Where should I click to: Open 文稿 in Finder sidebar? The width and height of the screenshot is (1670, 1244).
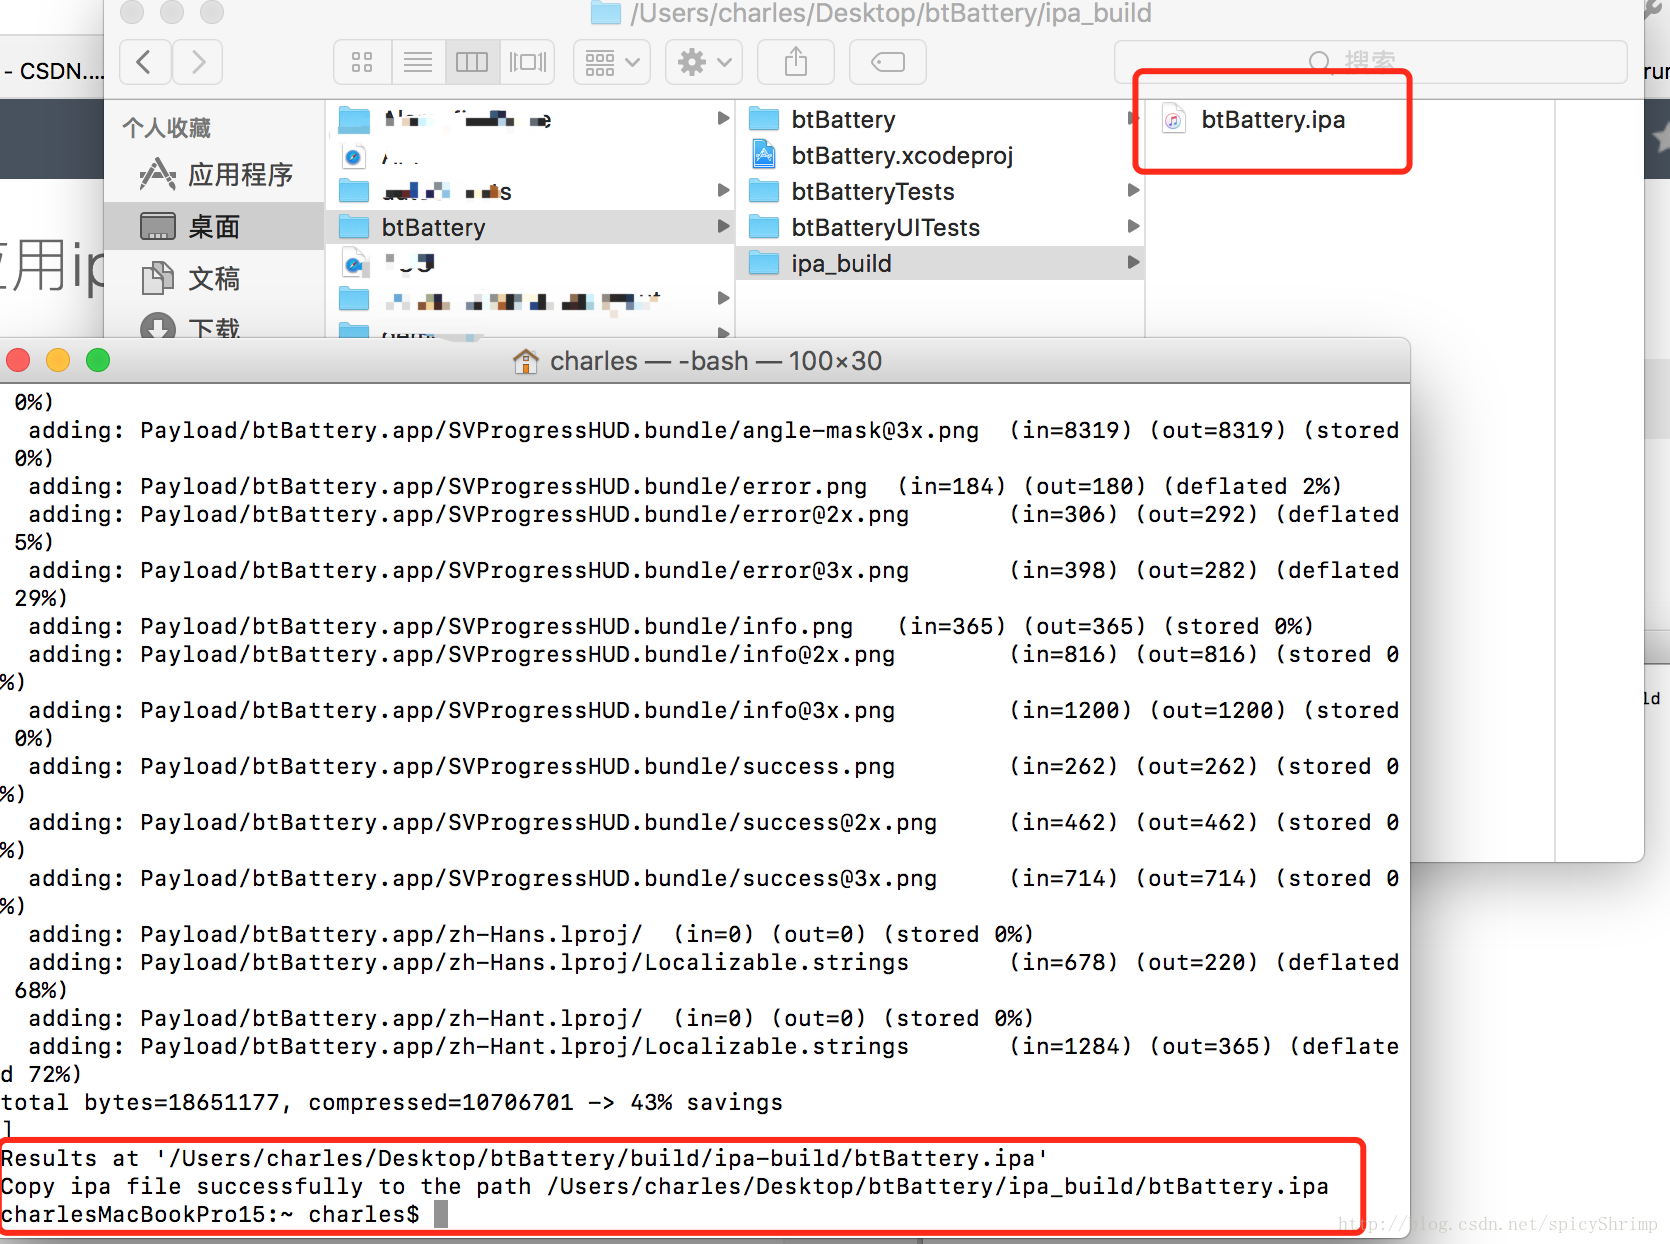(214, 279)
